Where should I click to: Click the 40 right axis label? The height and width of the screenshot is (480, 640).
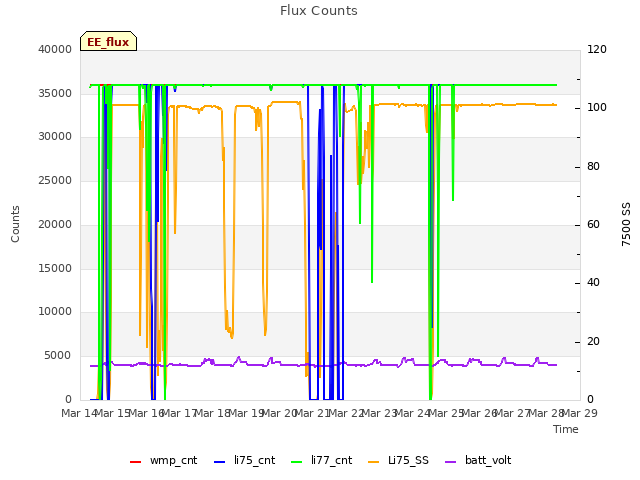click(593, 282)
